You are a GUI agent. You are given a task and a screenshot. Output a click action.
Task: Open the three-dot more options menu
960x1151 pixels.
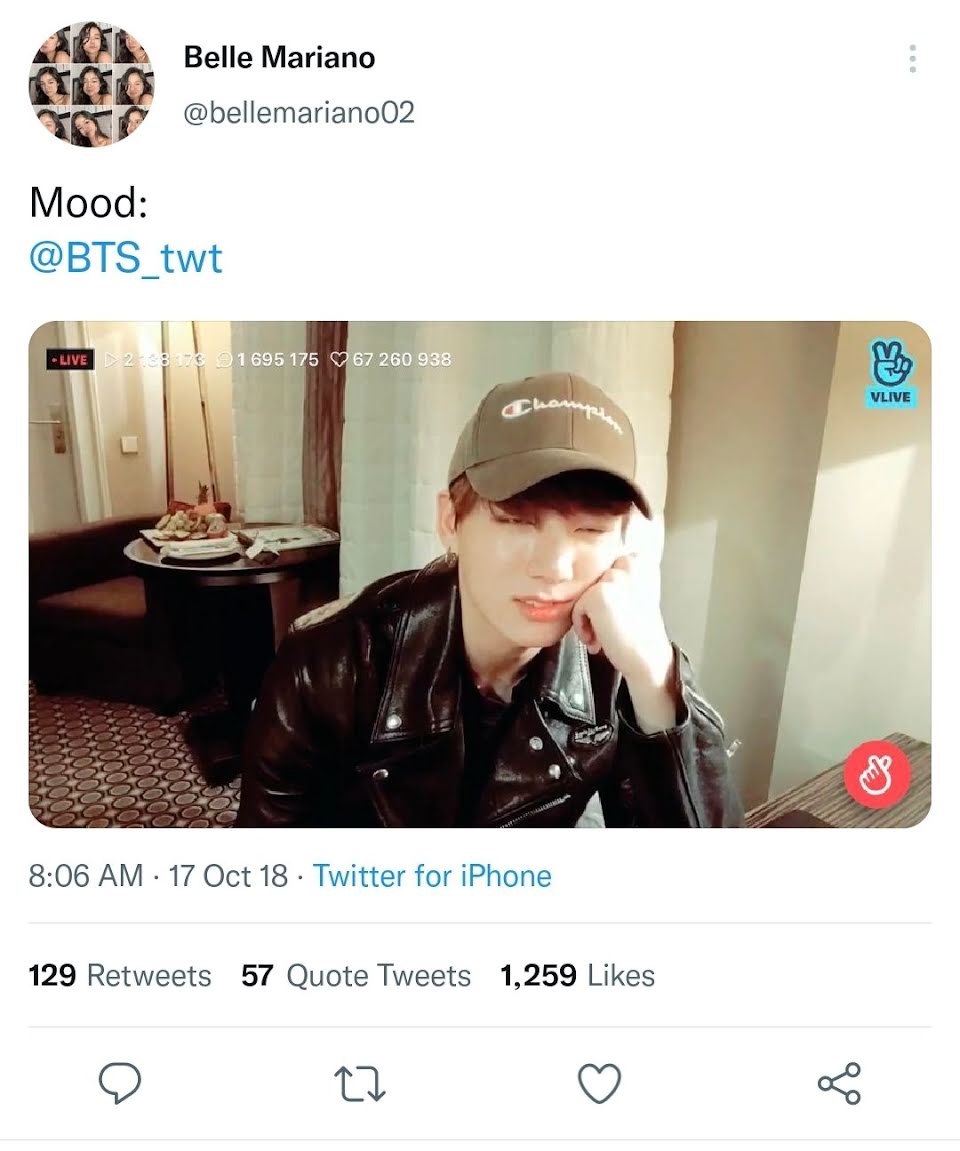912,59
